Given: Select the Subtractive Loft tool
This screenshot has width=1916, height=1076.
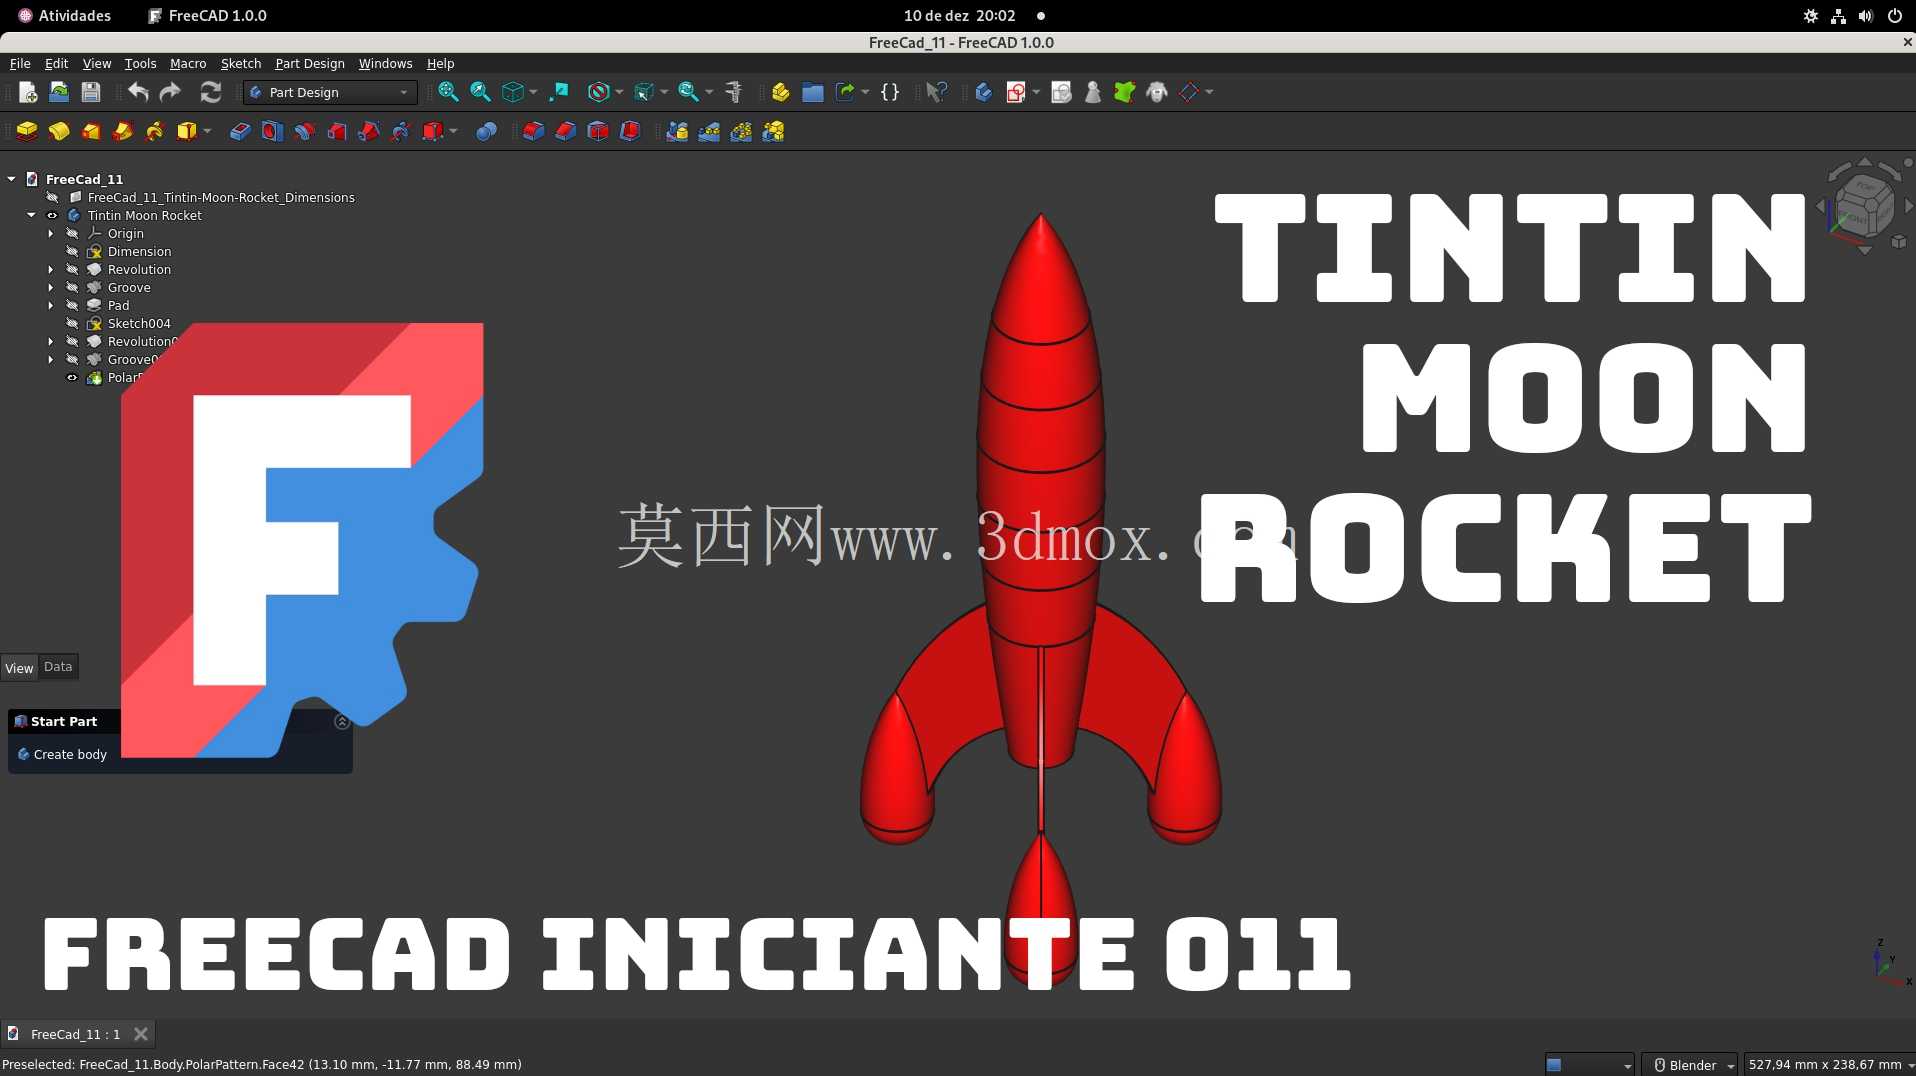Looking at the screenshot, I should (x=336, y=131).
